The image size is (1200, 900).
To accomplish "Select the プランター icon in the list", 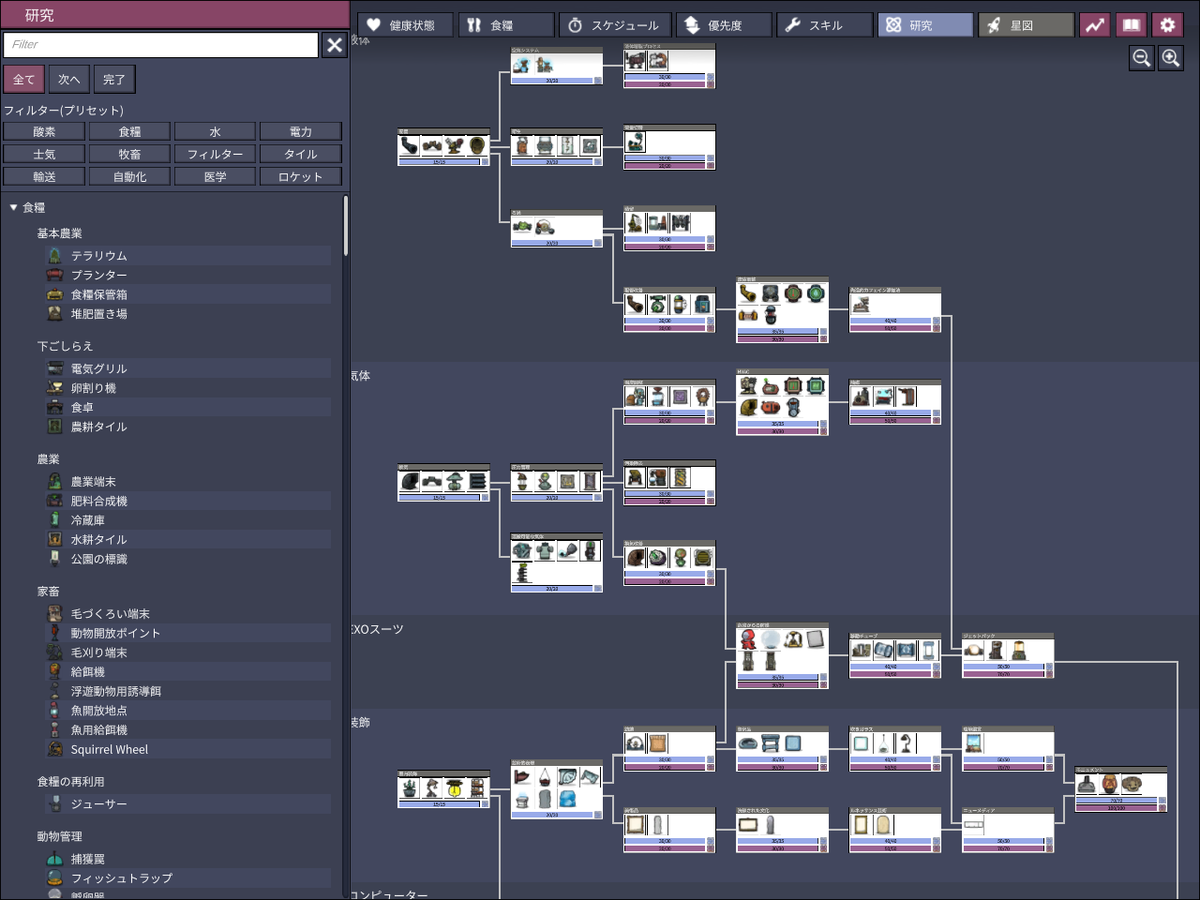I will [x=54, y=275].
